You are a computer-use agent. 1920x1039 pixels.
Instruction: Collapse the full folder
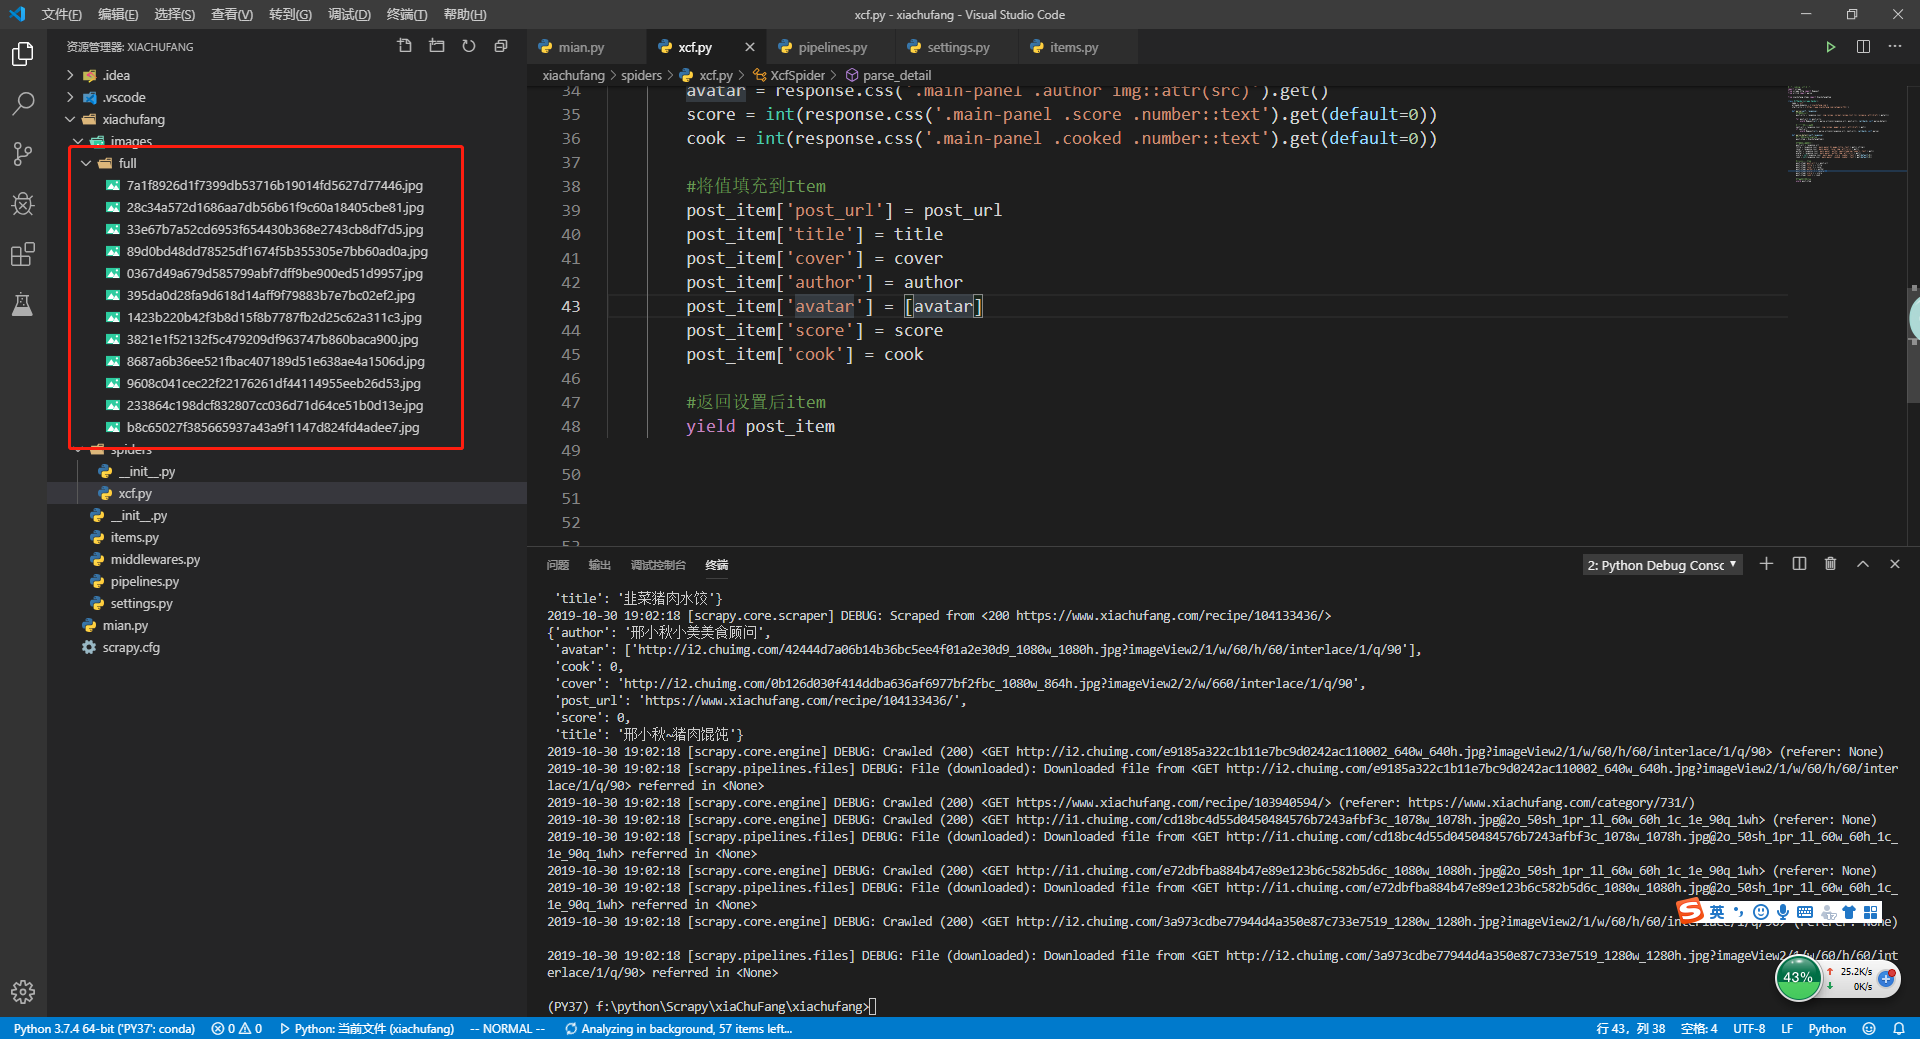(86, 163)
